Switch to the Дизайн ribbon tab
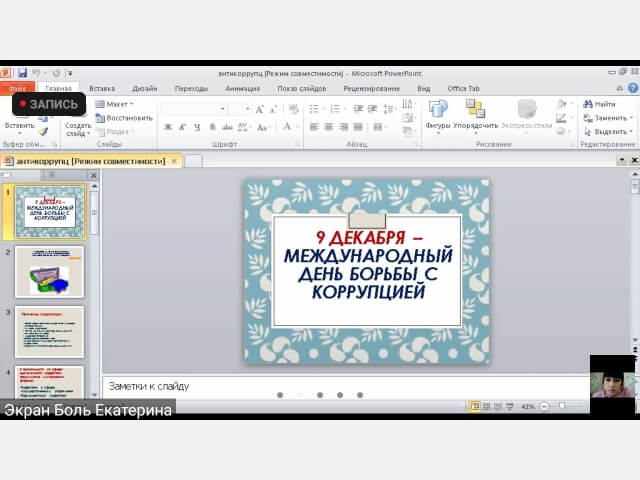Screen dimensions: 640x480 (x=144, y=88)
